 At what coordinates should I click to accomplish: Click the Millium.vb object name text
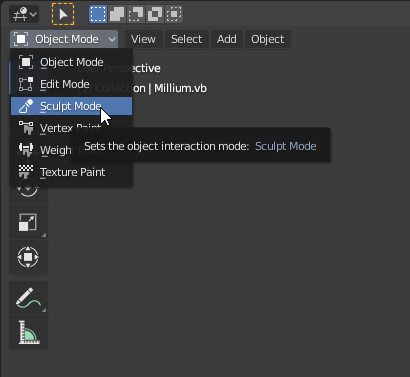(x=180, y=88)
